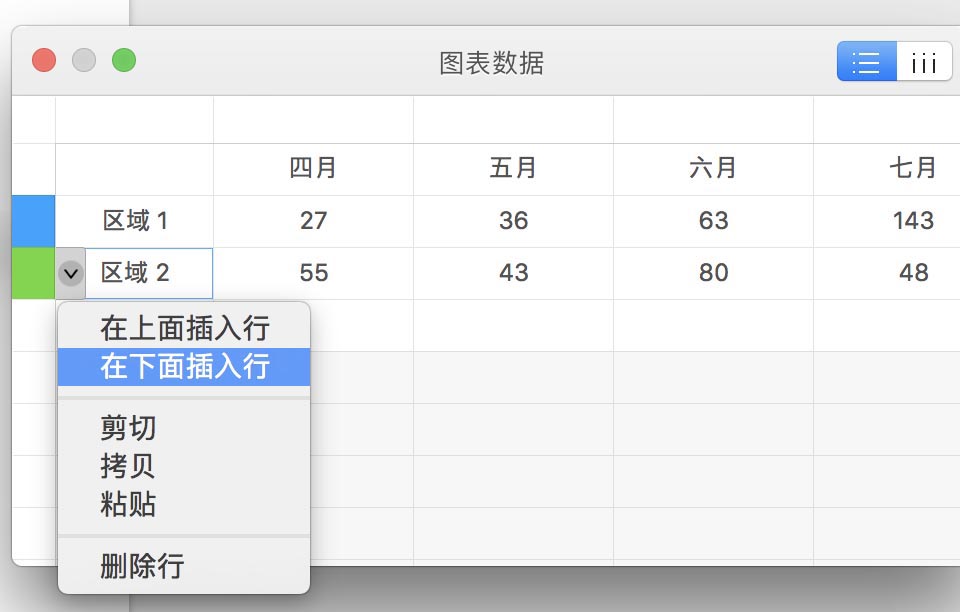Image resolution: width=960 pixels, height=612 pixels.
Task: Select 粘贴 in the context menu
Action: coord(184,504)
